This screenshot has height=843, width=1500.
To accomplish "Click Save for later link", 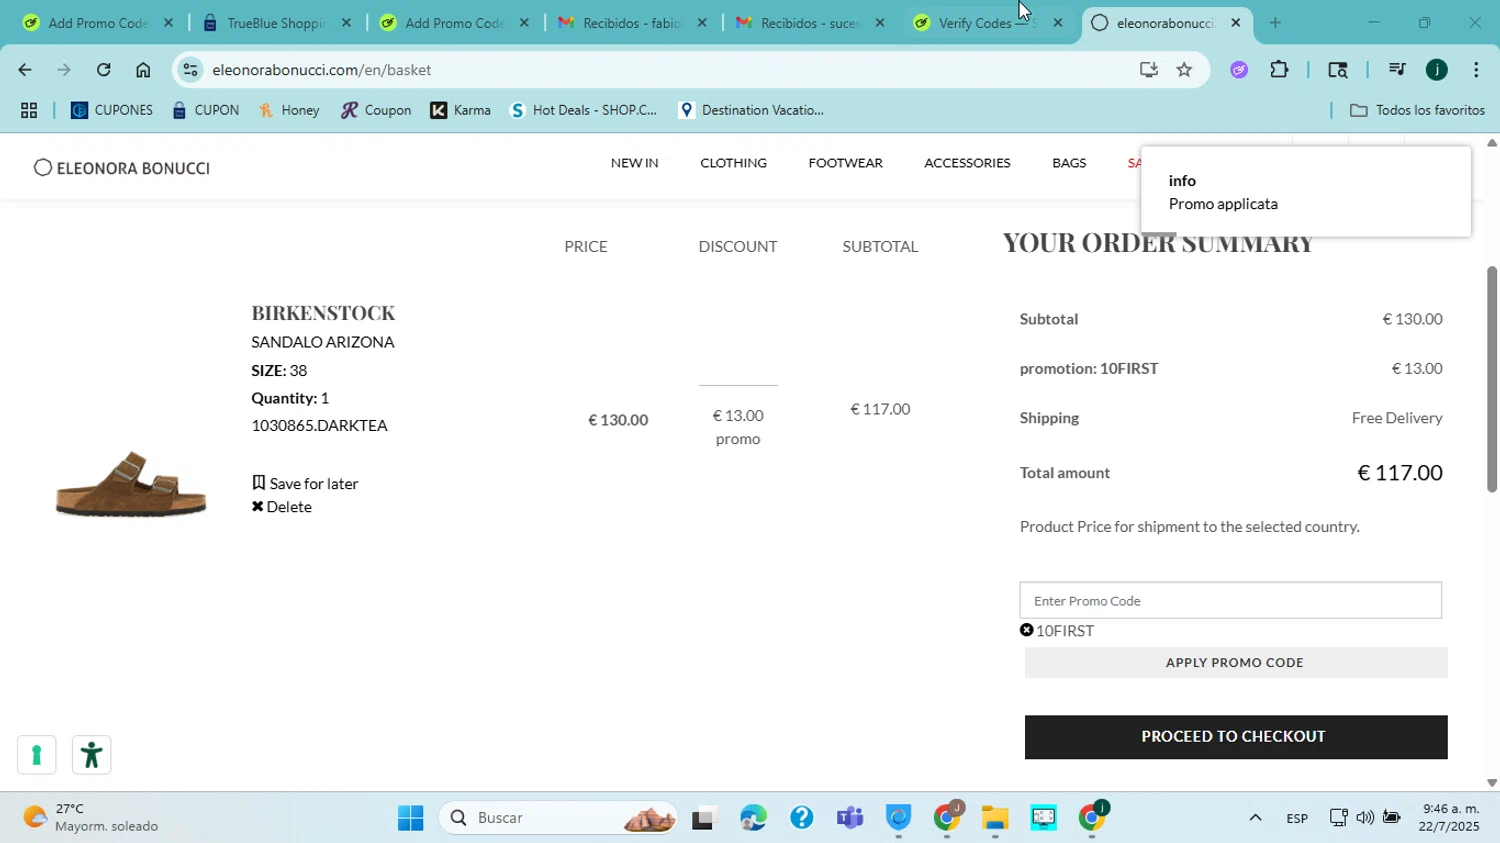I will tap(305, 484).
